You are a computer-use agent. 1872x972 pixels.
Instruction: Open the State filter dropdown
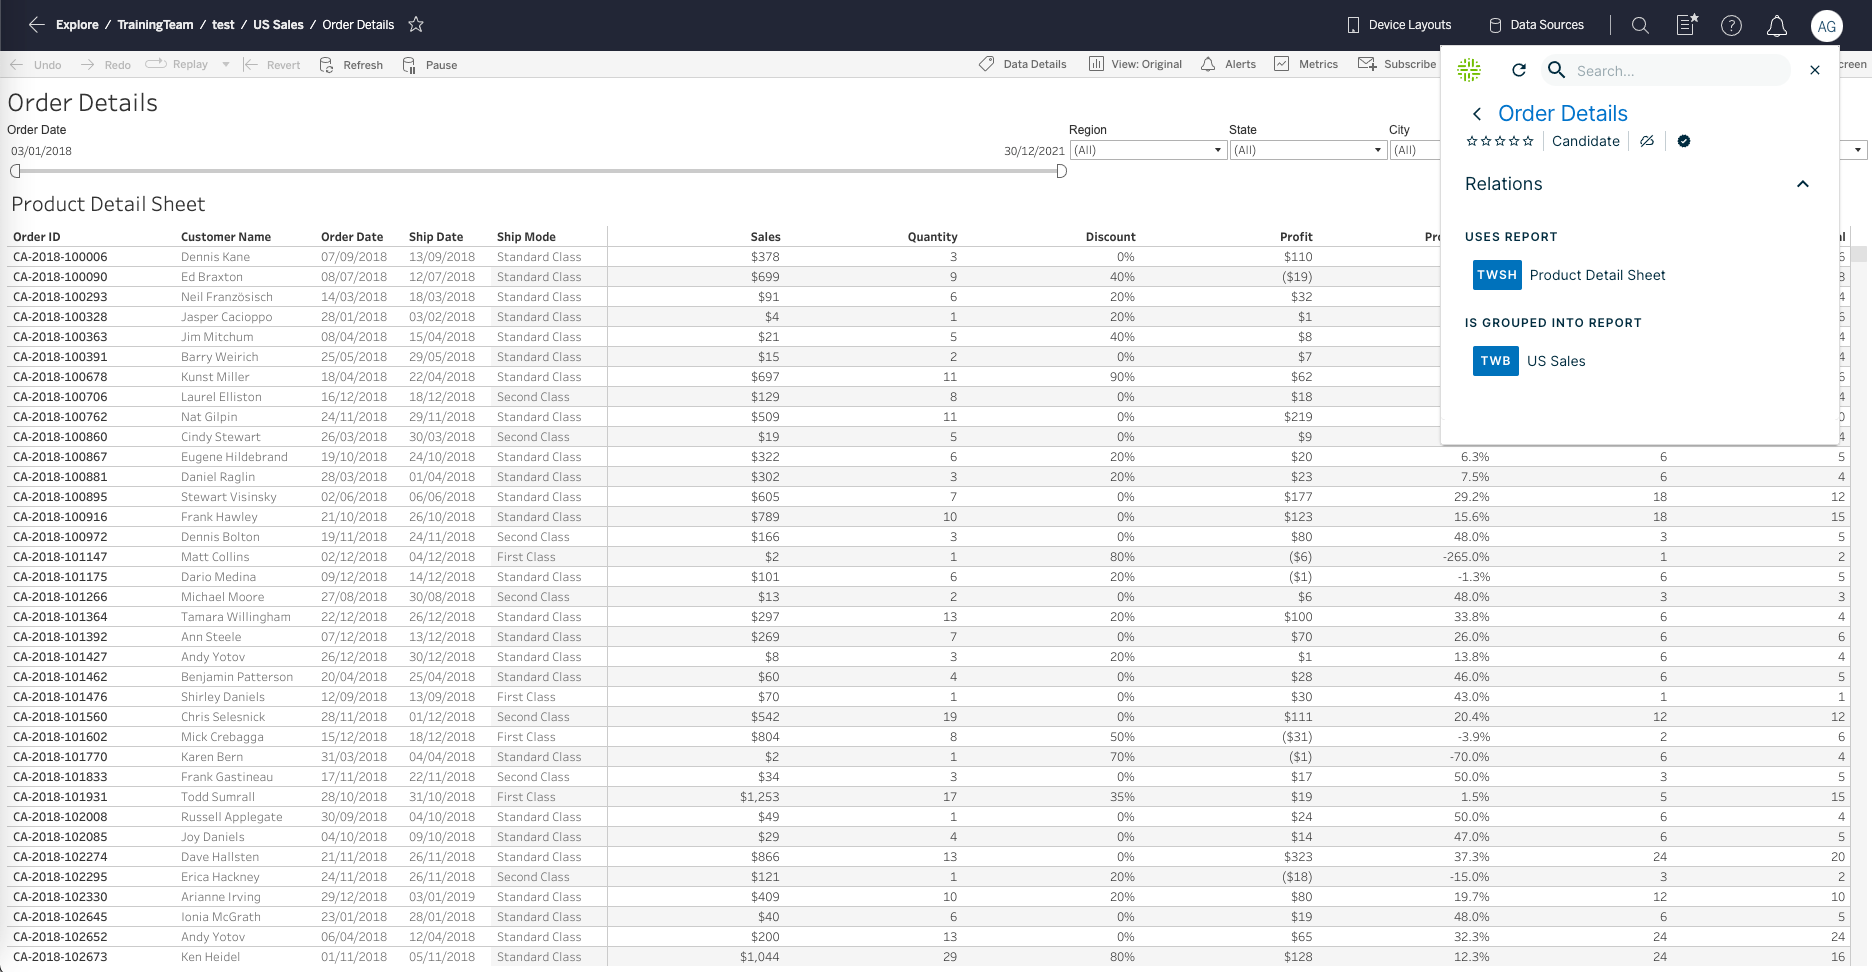point(1377,150)
